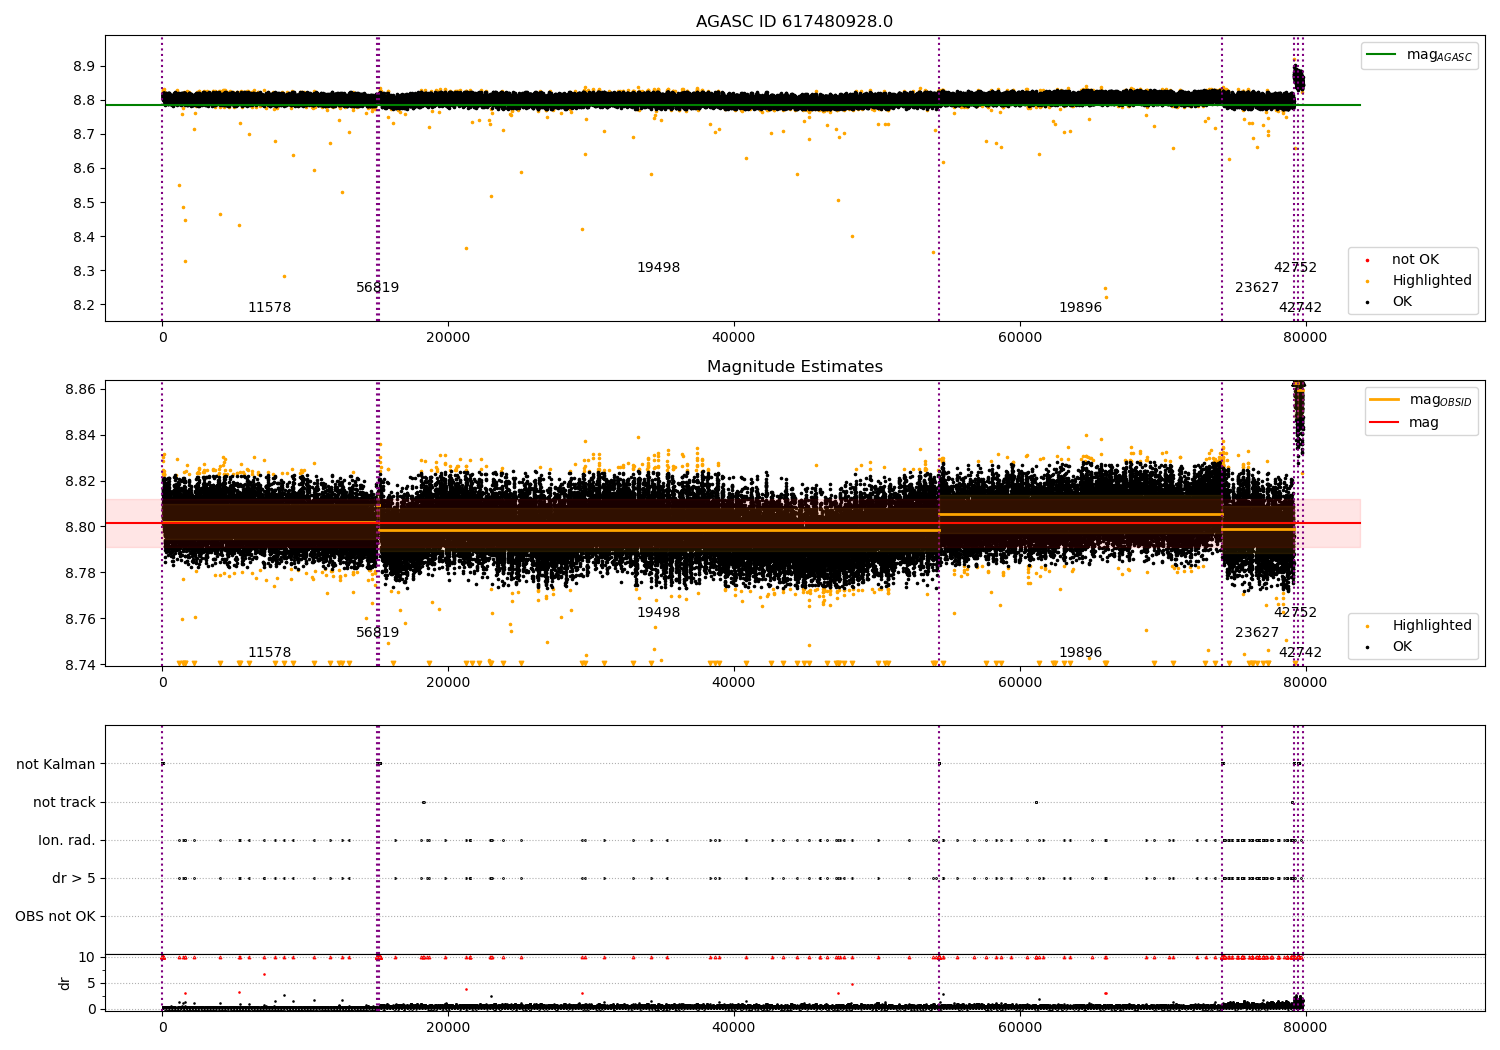Click the 8.5 y-axis tick label
Viewport: 1500px width, 1050px height.
[x=84, y=203]
